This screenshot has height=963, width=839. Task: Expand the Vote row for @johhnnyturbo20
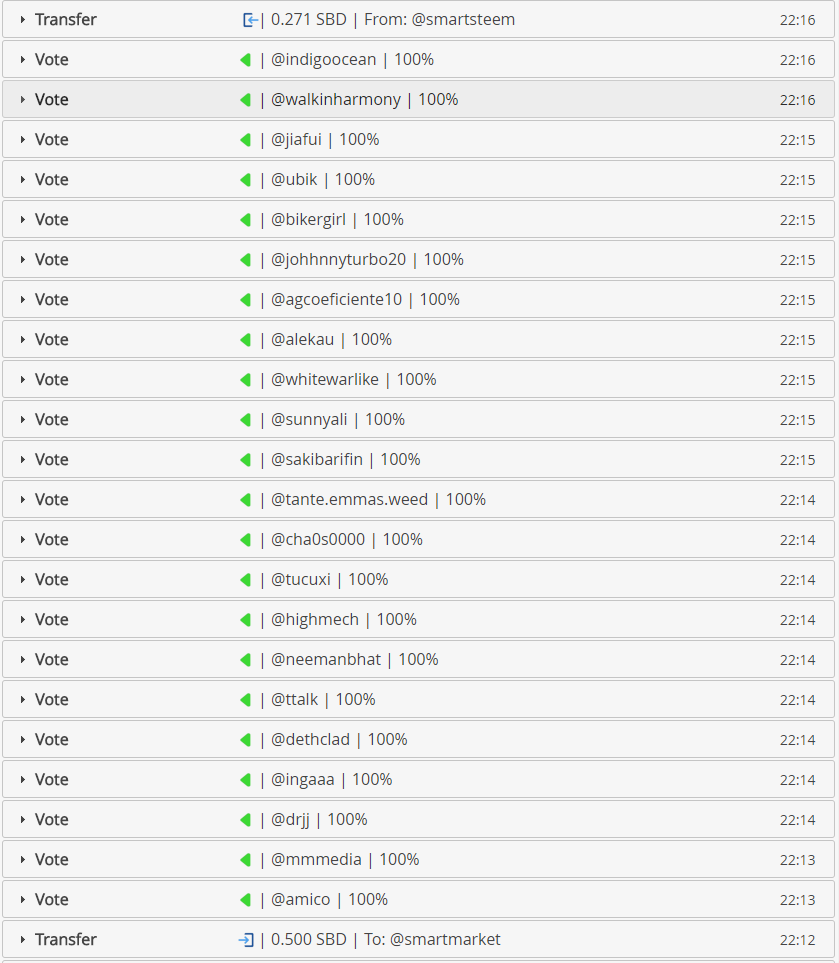(x=23, y=259)
